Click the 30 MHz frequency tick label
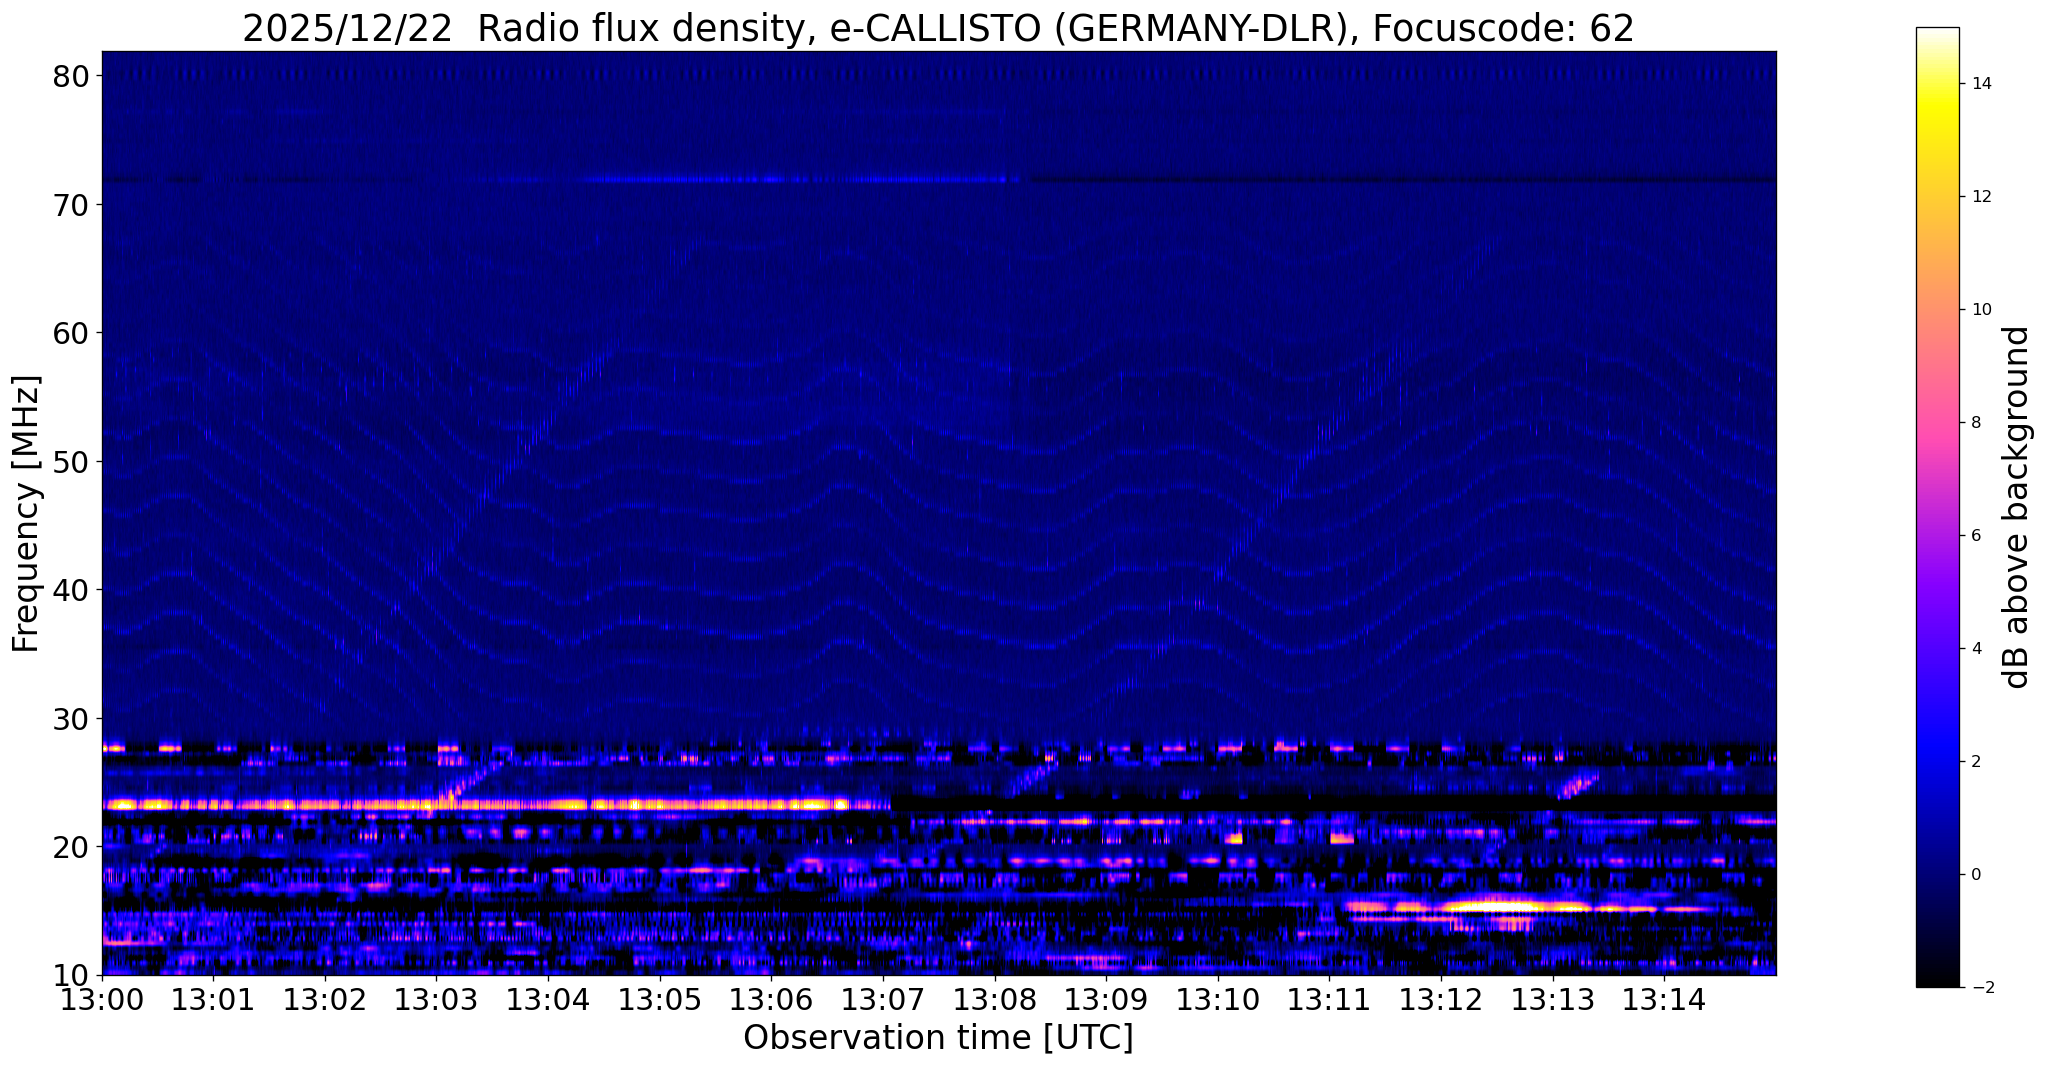This screenshot has height=1067, width=2047. 73,719
